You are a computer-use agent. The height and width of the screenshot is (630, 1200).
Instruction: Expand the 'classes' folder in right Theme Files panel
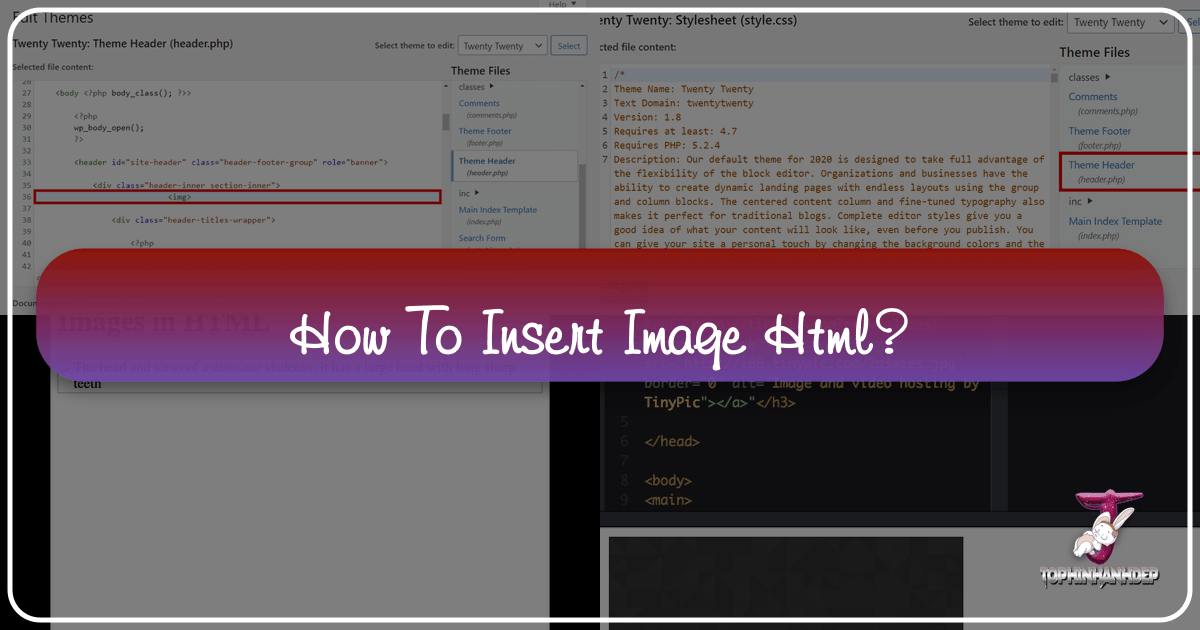tap(1082, 76)
